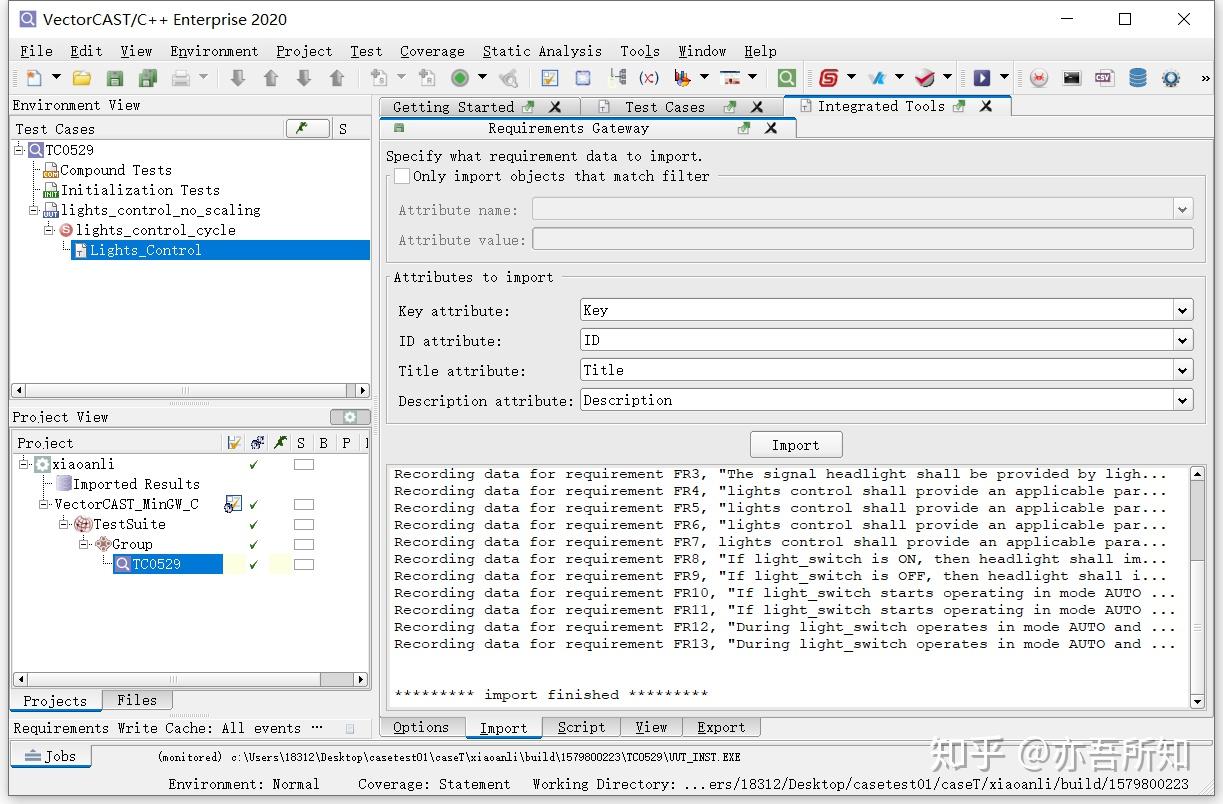Open the Description attribute dropdown

(1183, 401)
